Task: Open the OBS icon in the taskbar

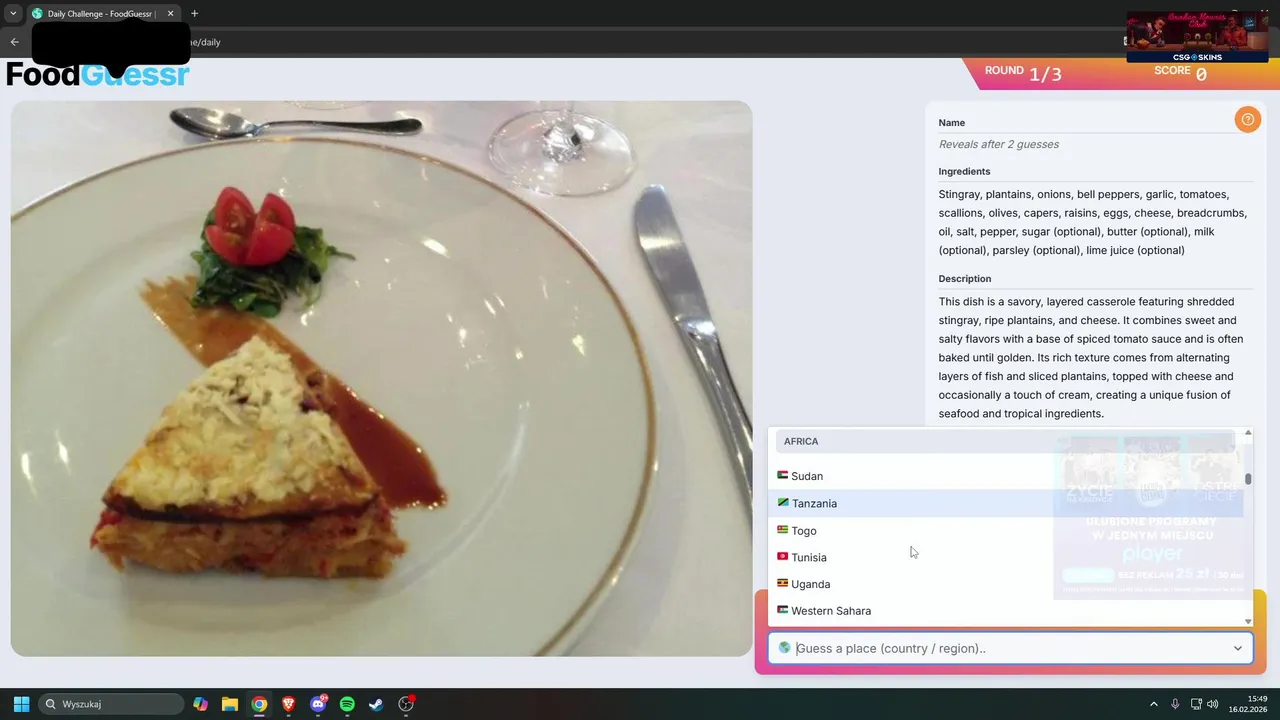Action: point(406,704)
